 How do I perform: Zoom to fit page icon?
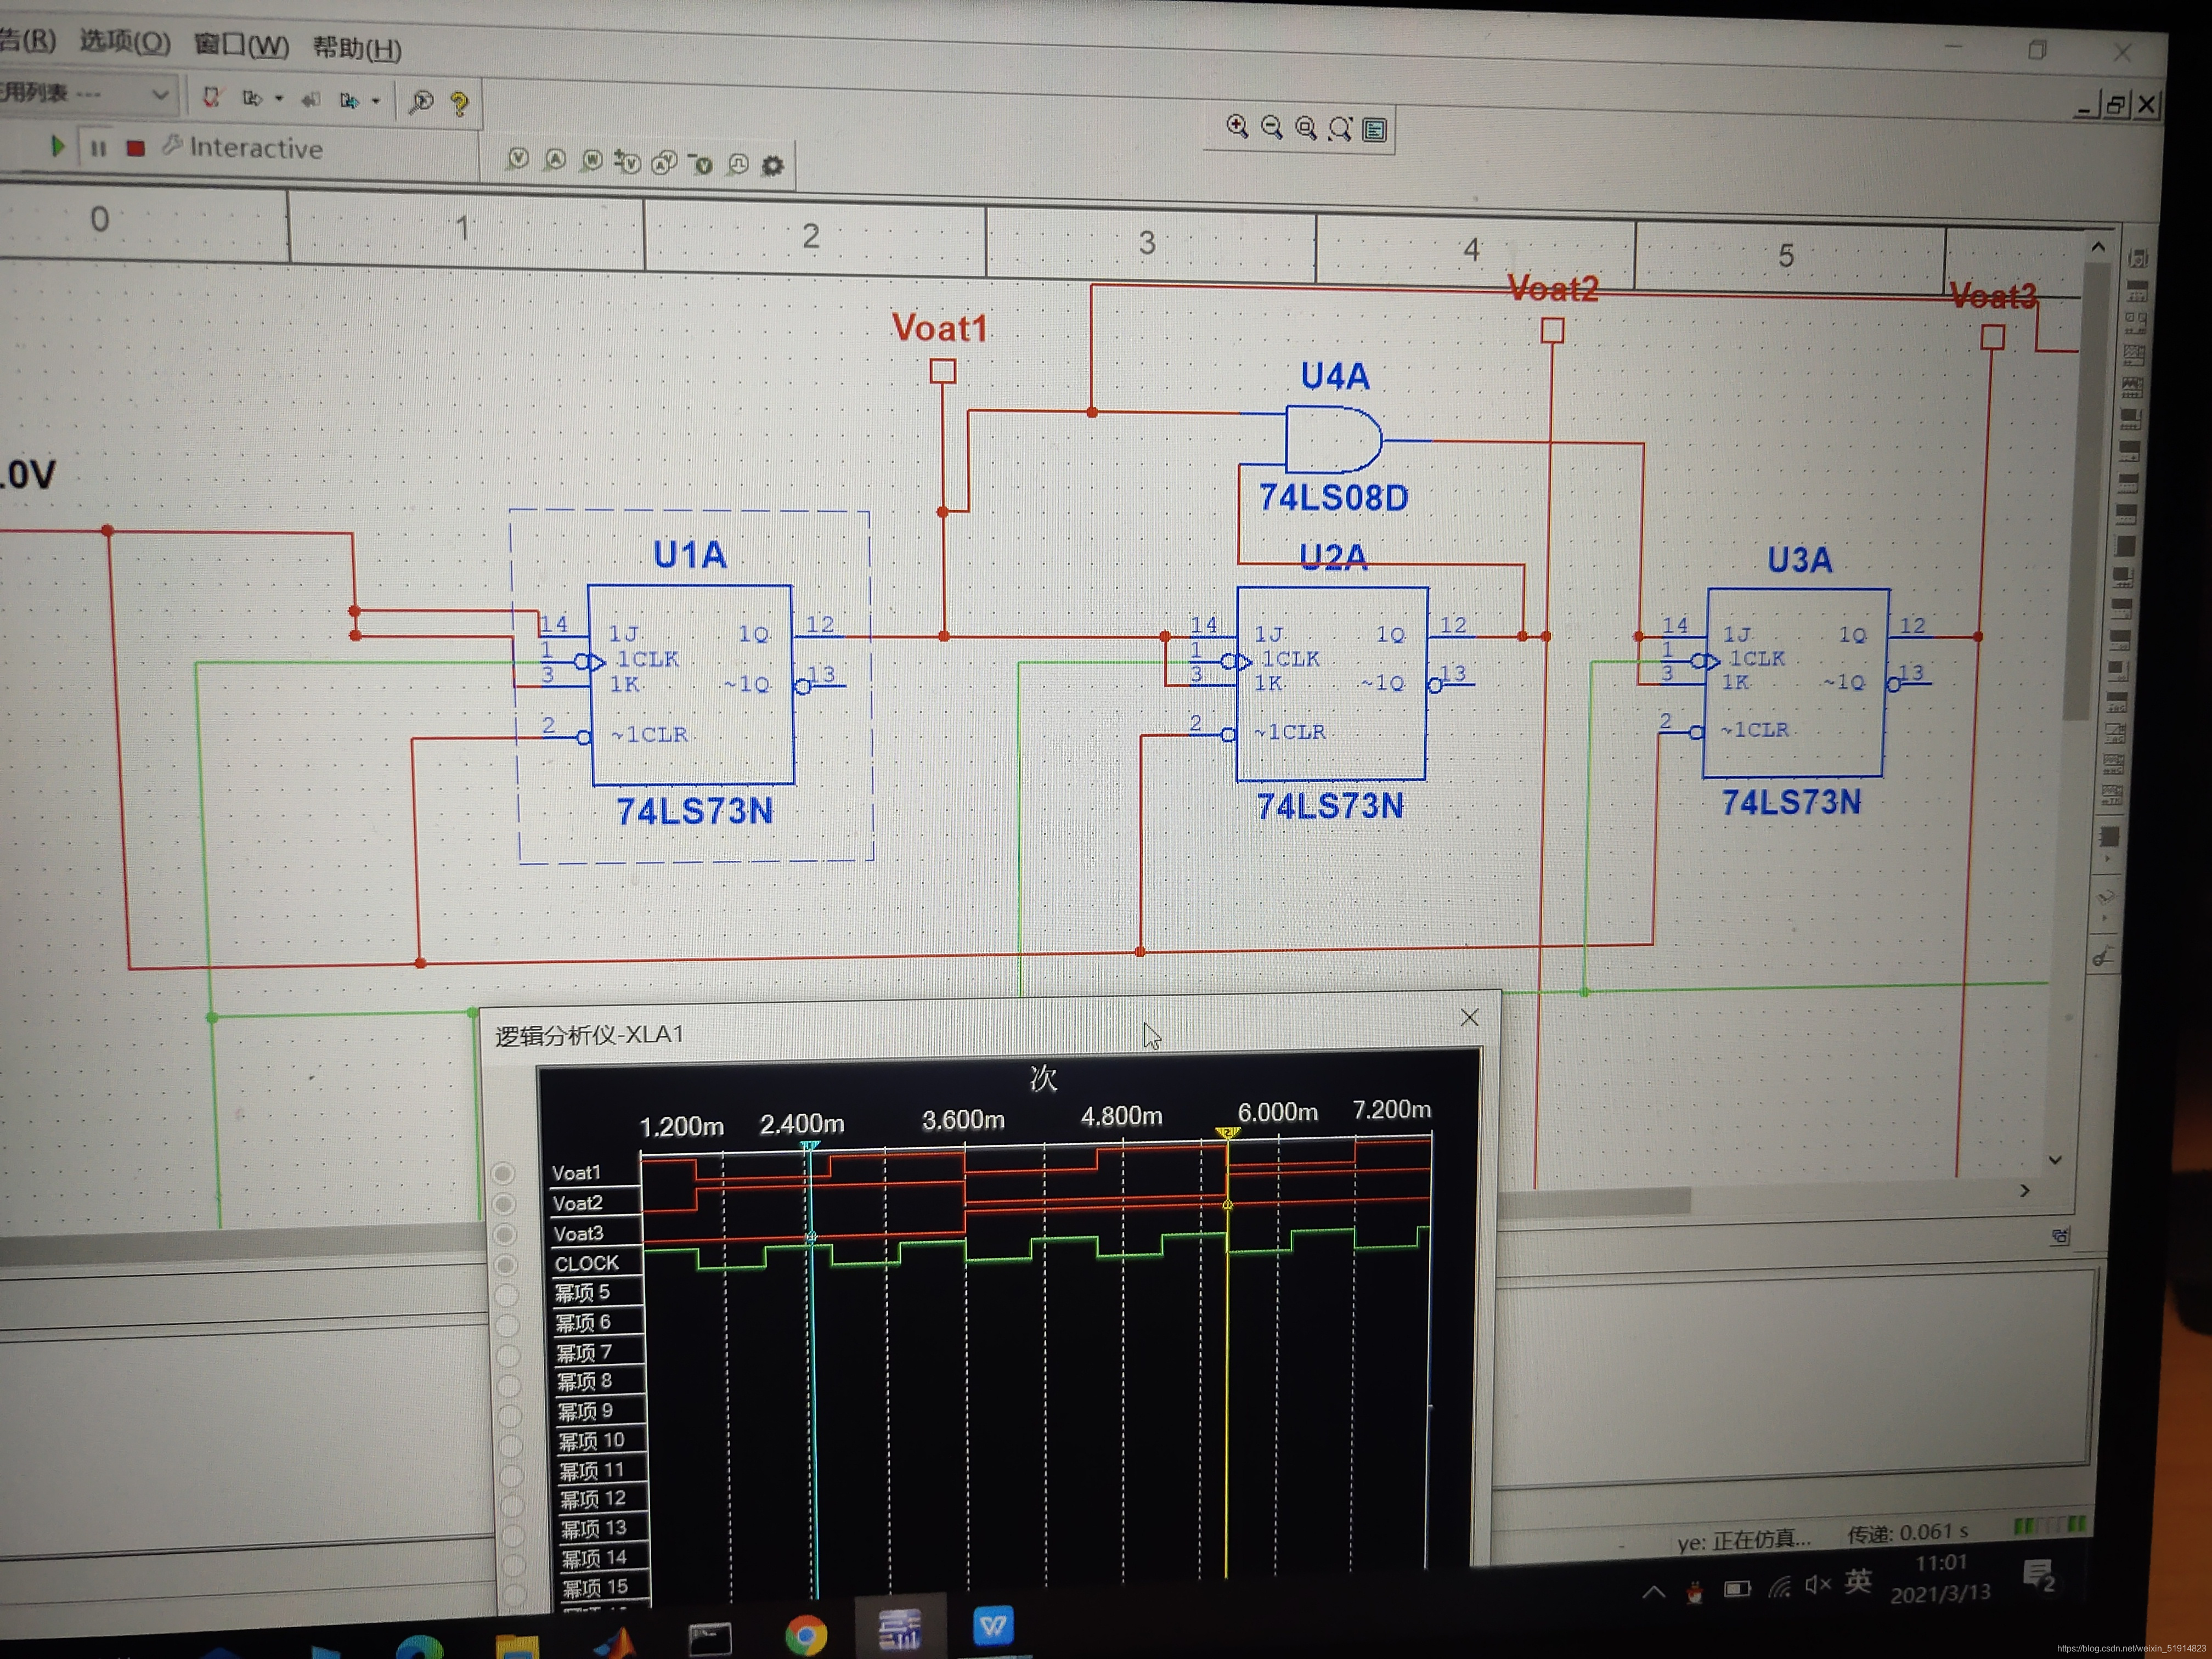tap(1340, 129)
